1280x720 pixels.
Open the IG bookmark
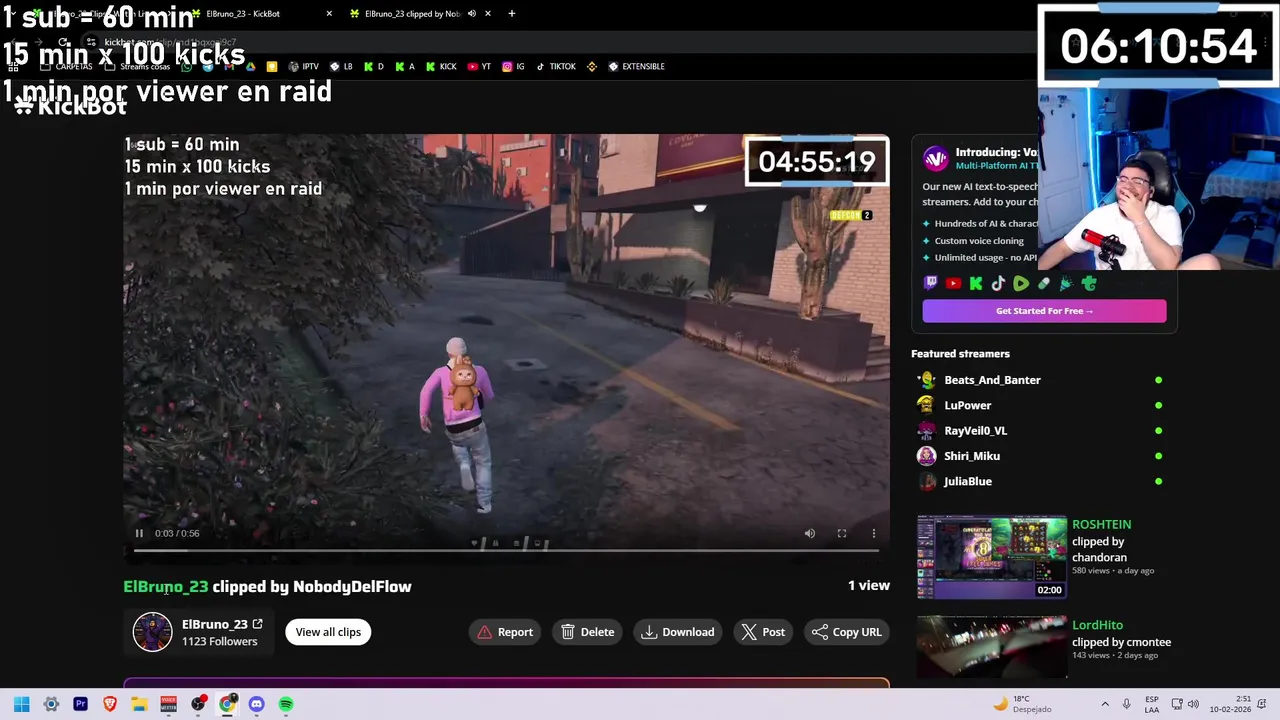(x=513, y=67)
